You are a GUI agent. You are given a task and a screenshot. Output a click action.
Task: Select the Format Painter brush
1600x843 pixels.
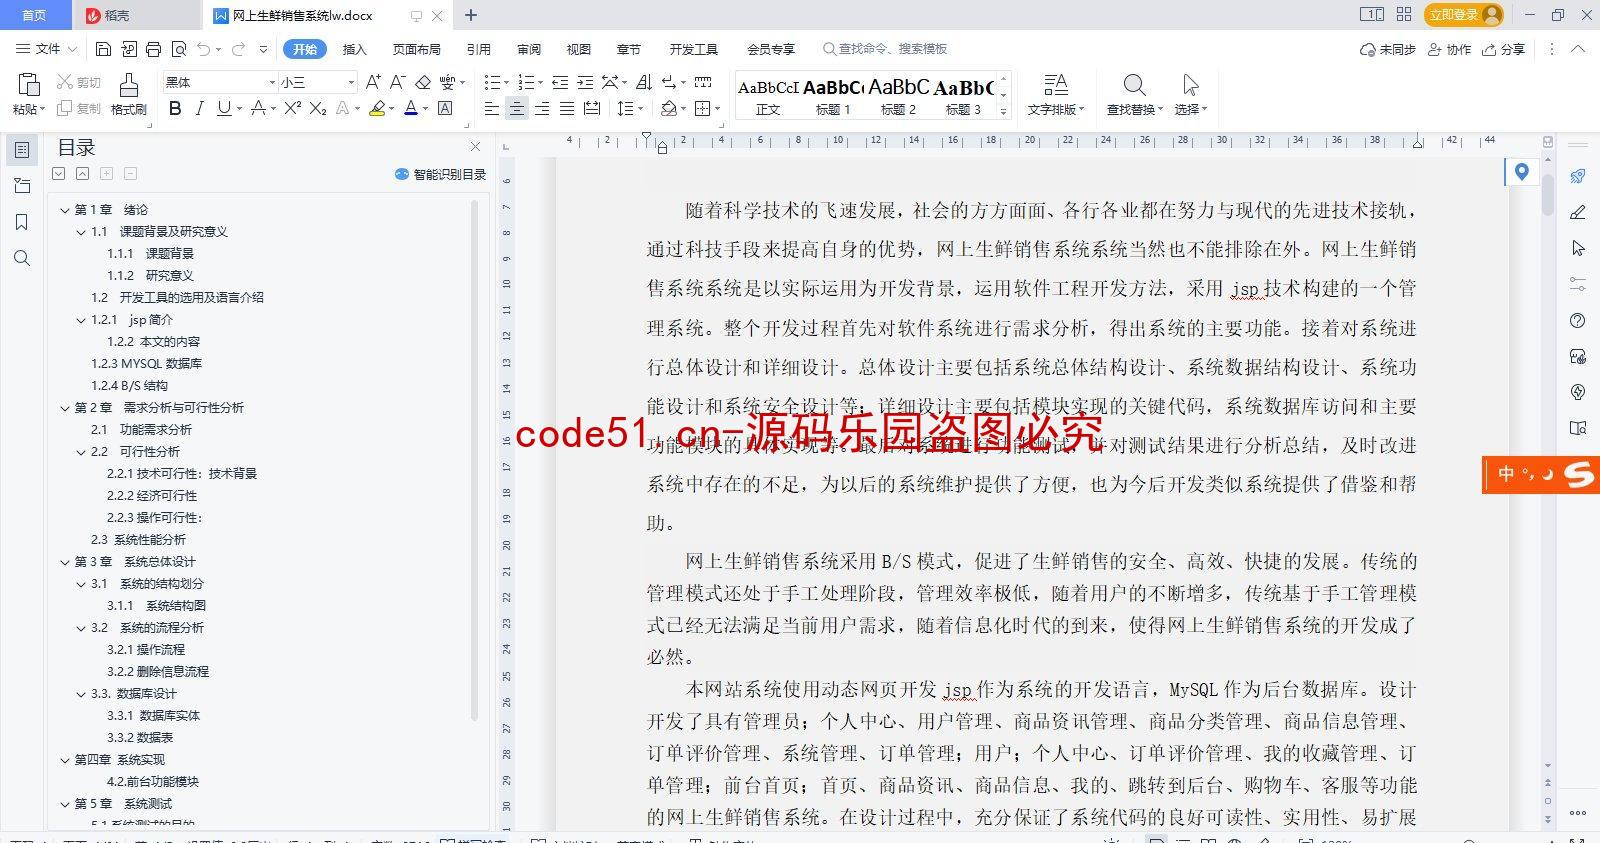point(129,85)
